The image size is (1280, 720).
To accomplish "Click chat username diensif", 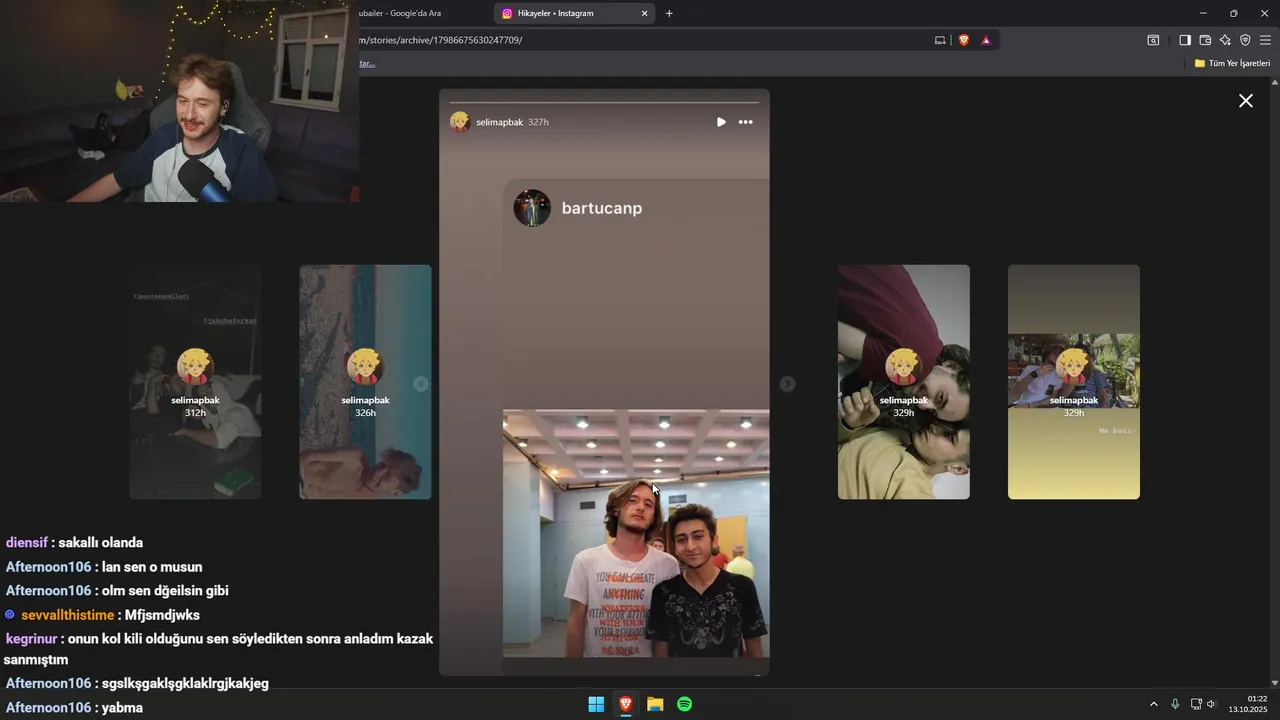I will [x=27, y=543].
